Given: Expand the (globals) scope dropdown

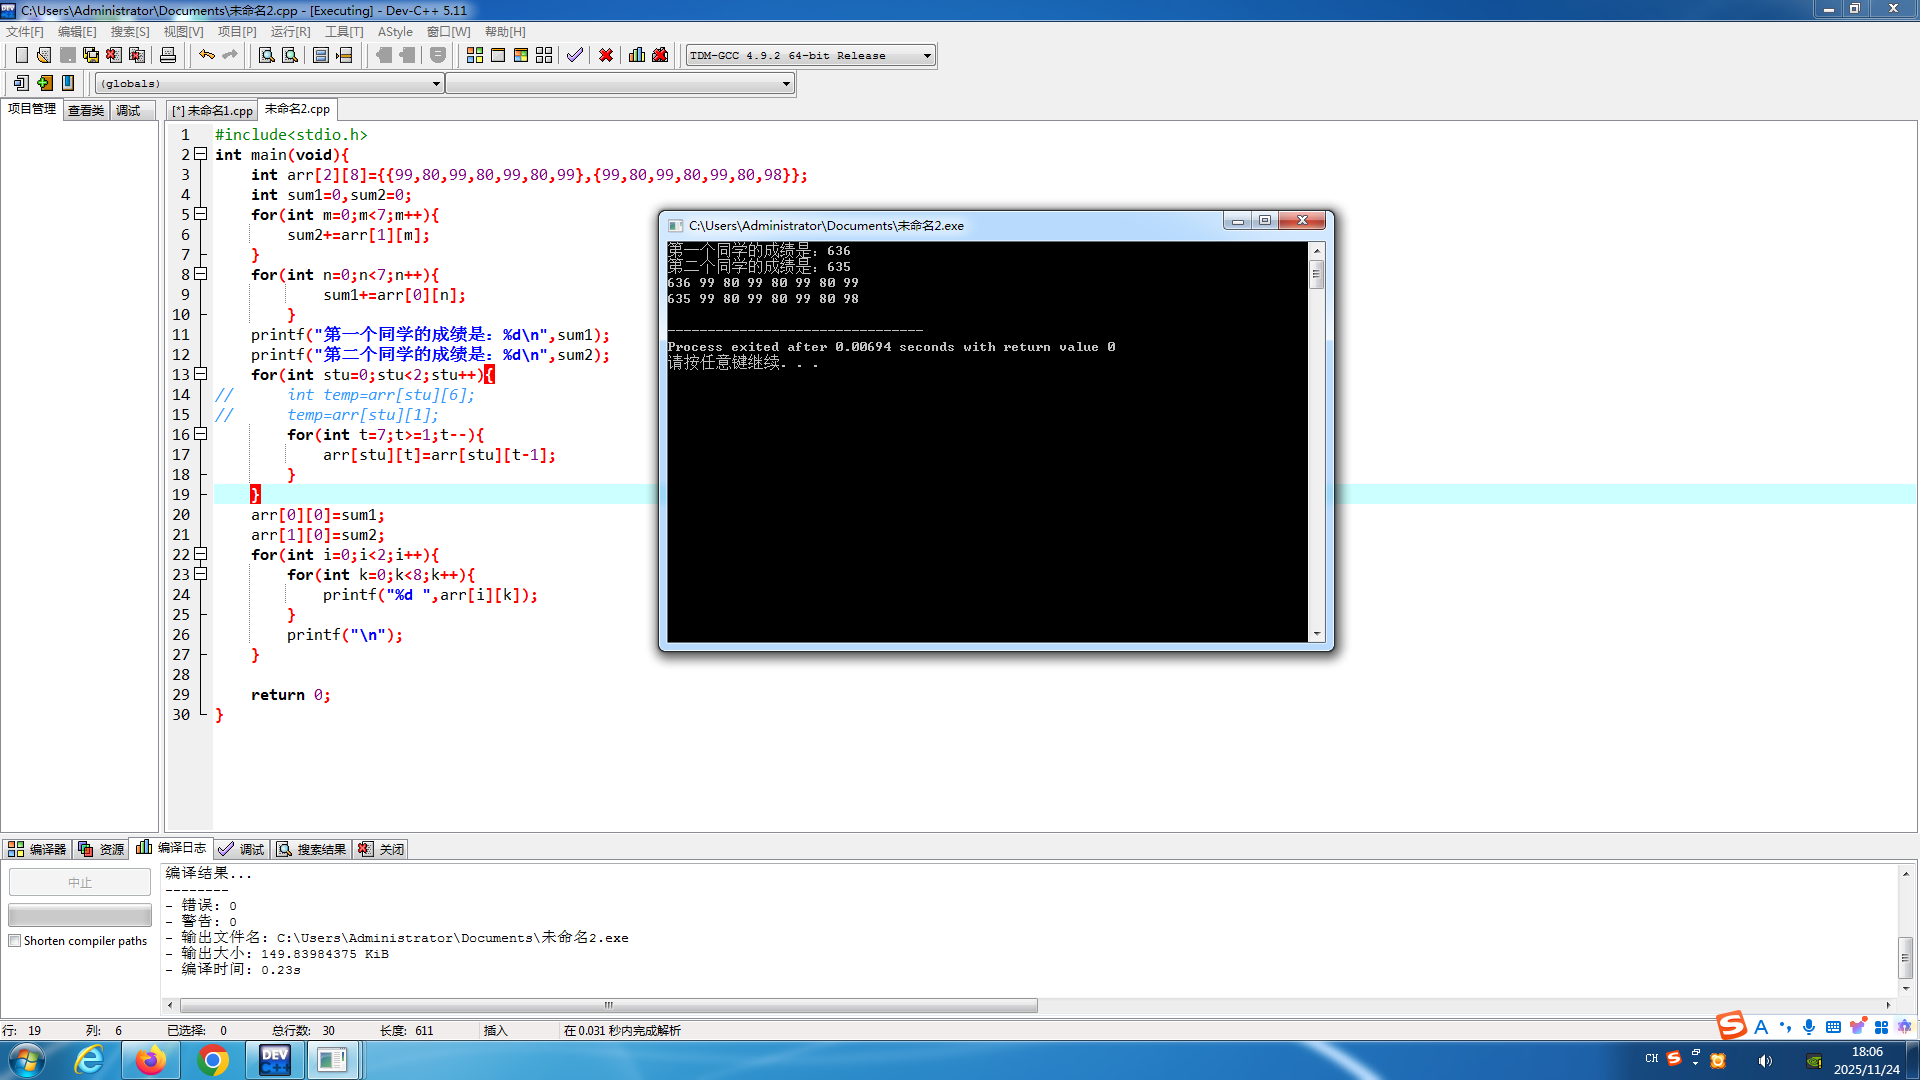Looking at the screenshot, I should (x=436, y=84).
